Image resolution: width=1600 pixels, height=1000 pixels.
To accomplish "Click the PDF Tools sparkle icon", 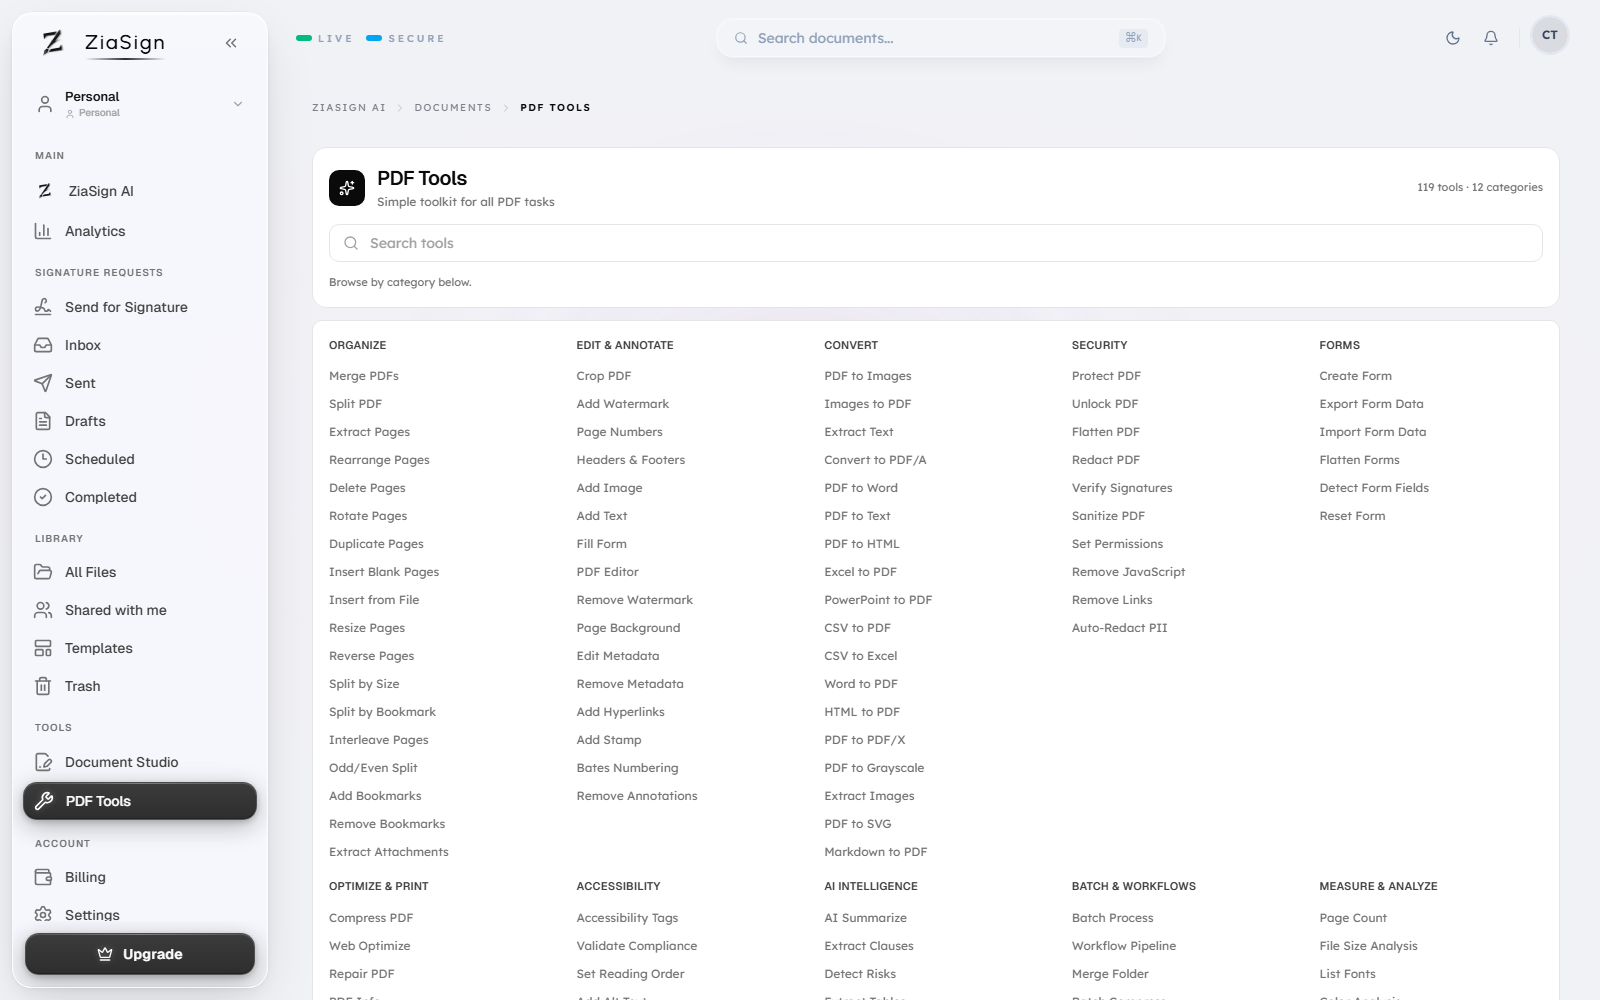I will click(x=347, y=188).
